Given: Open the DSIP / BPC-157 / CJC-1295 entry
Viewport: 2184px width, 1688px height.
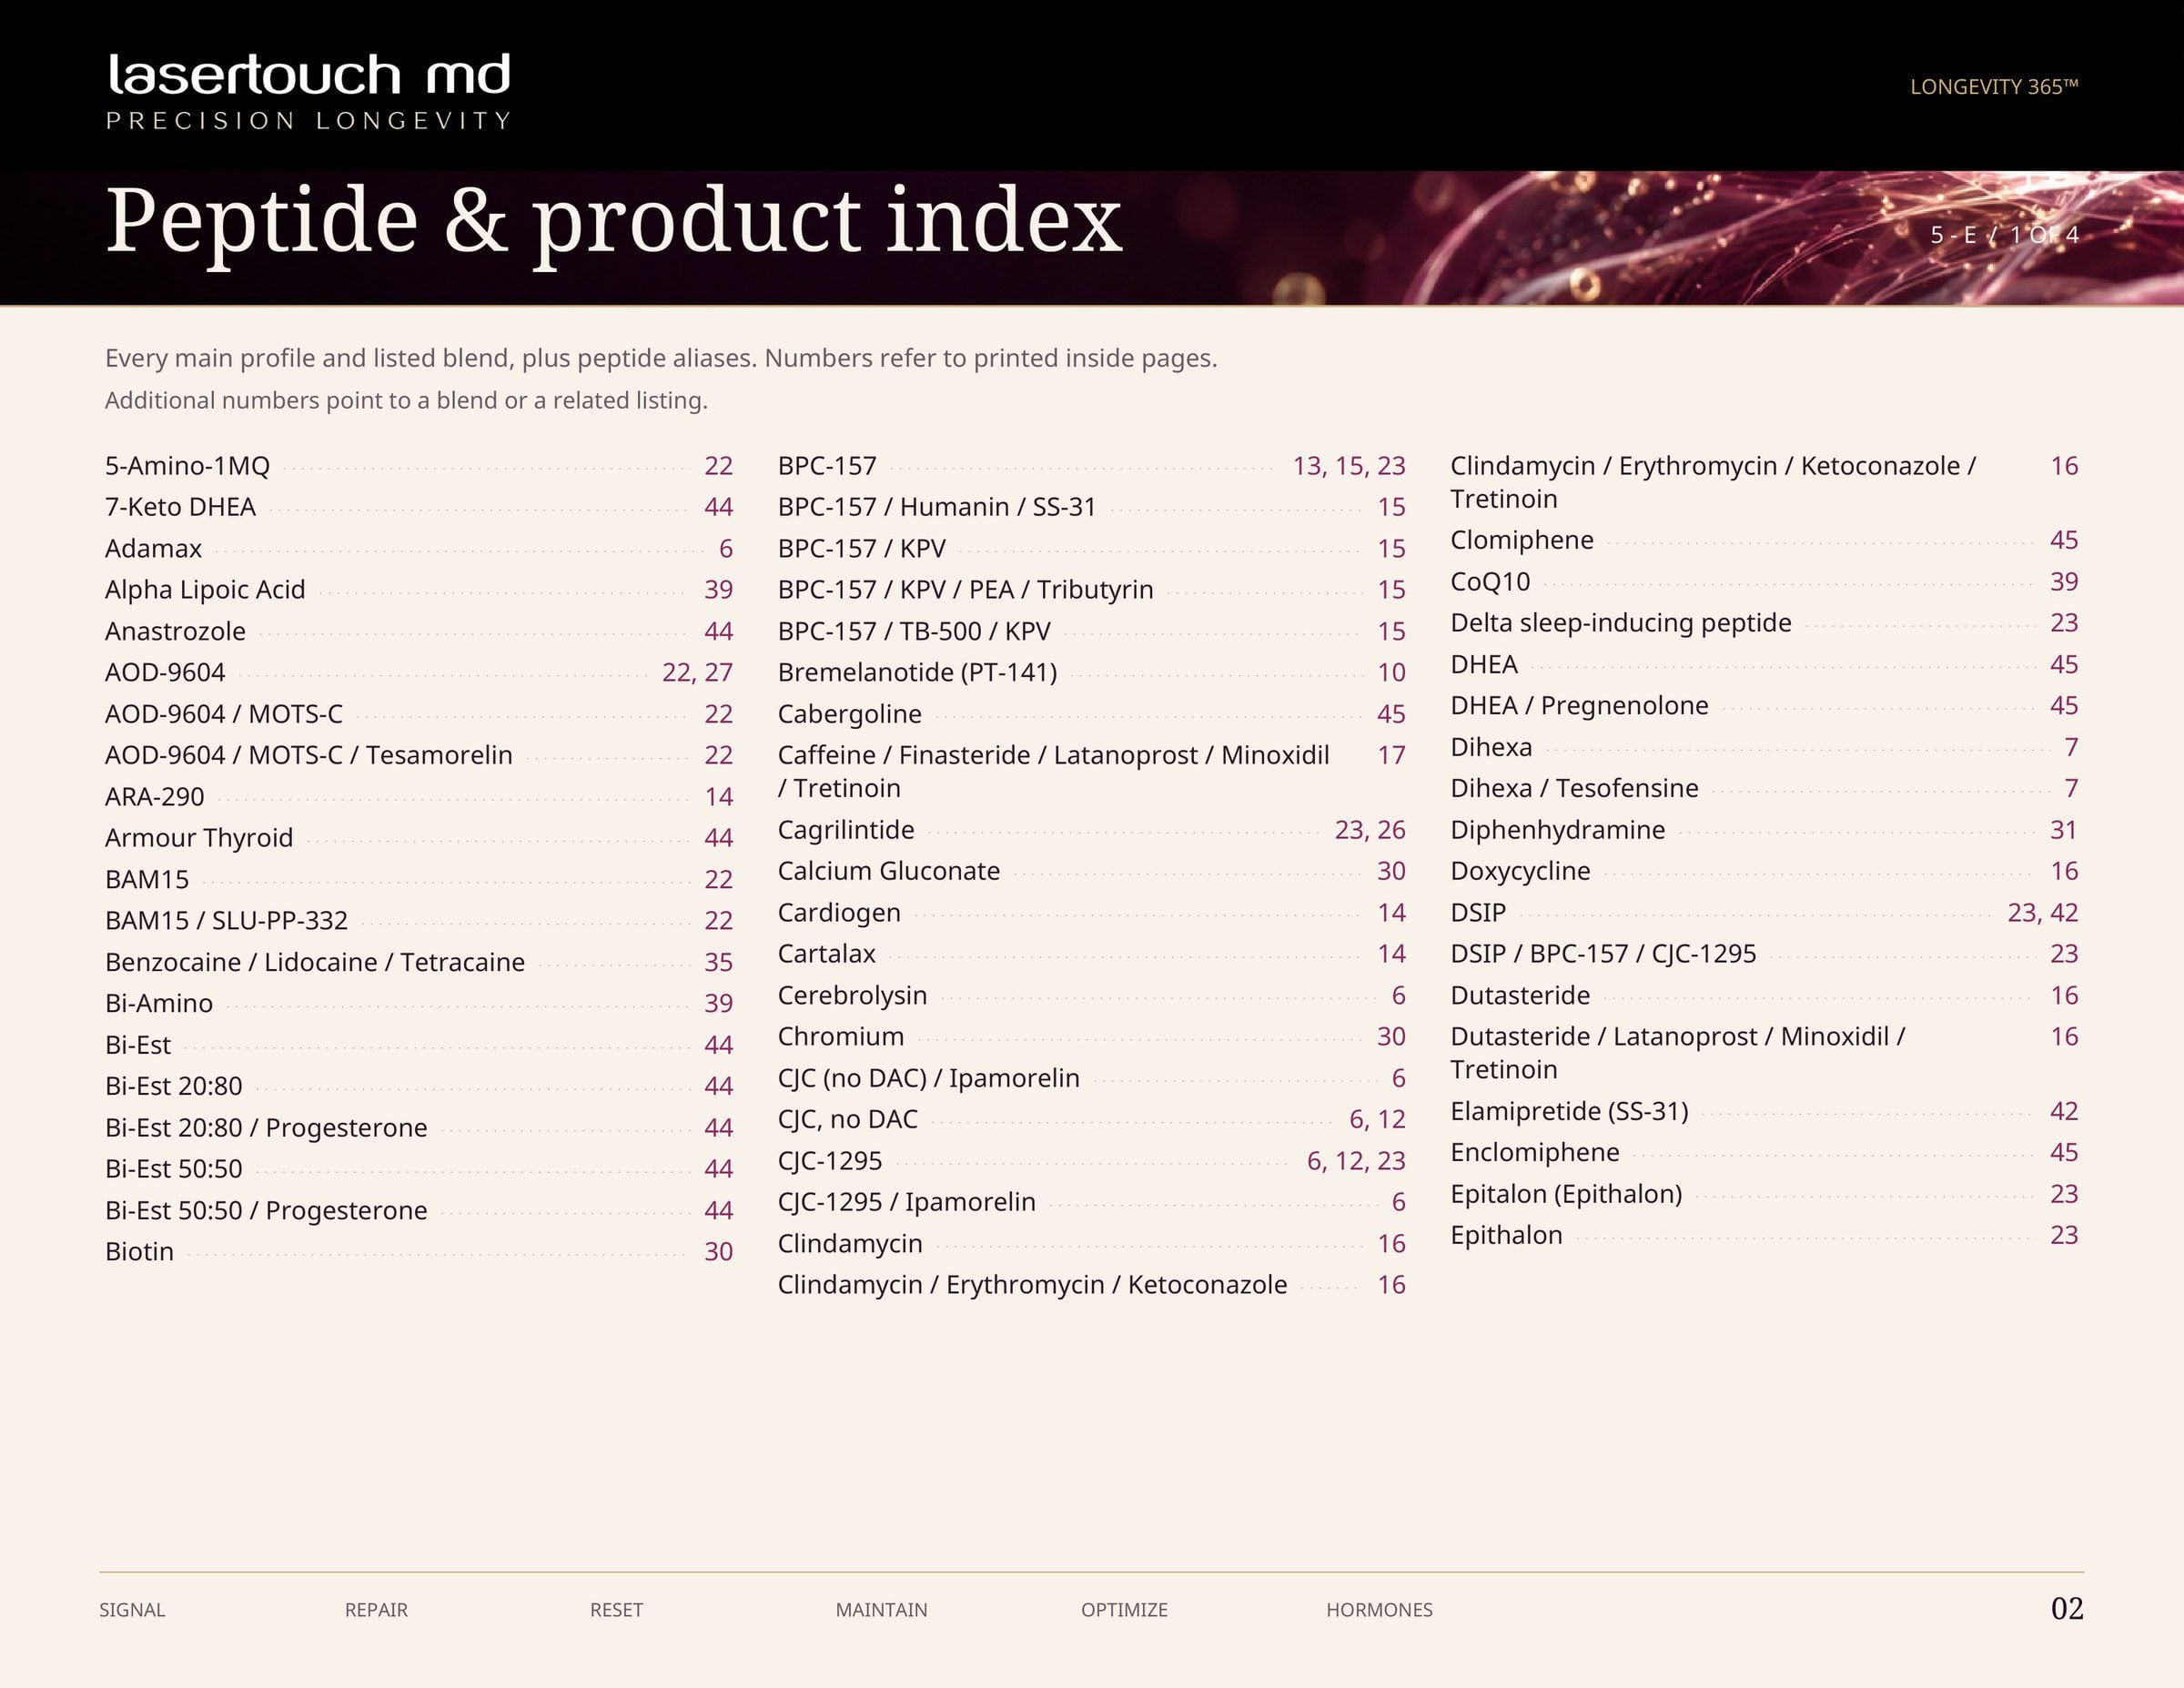Looking at the screenshot, I should pyautogui.click(x=1765, y=954).
